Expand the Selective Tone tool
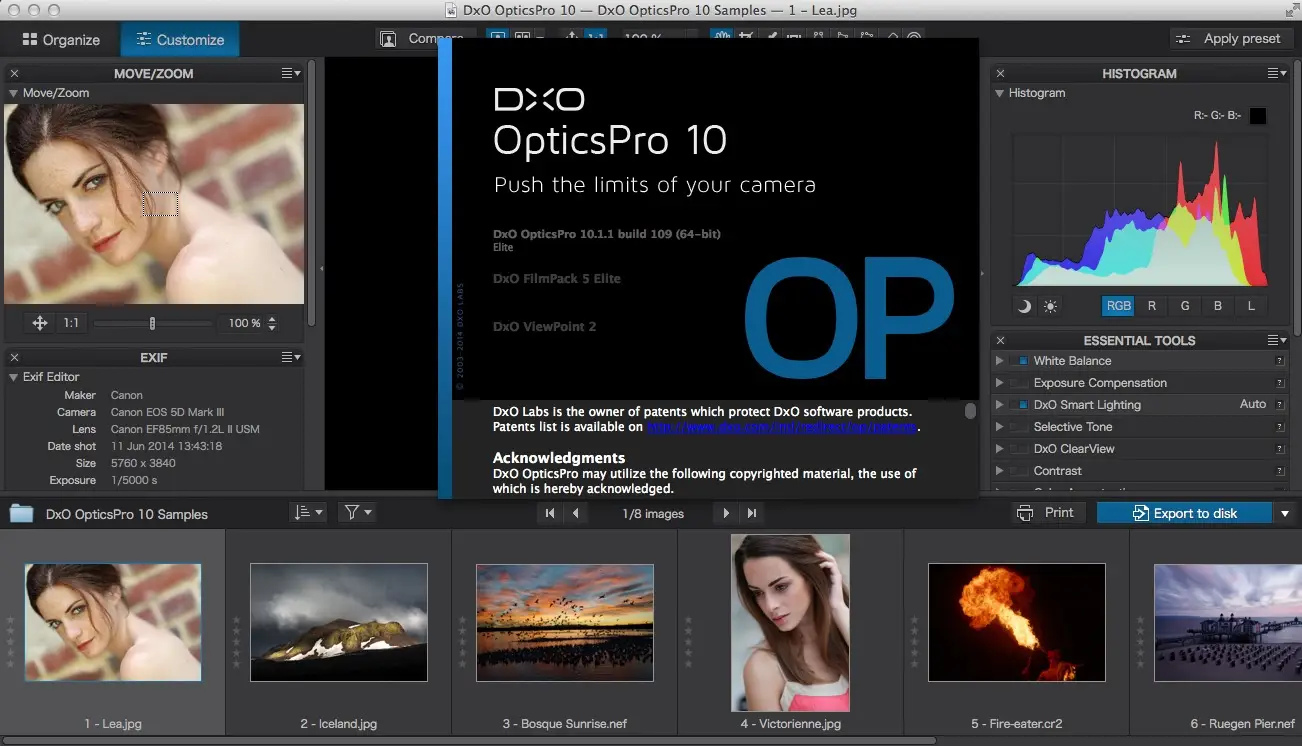Viewport: 1302px width, 746px height. (999, 426)
